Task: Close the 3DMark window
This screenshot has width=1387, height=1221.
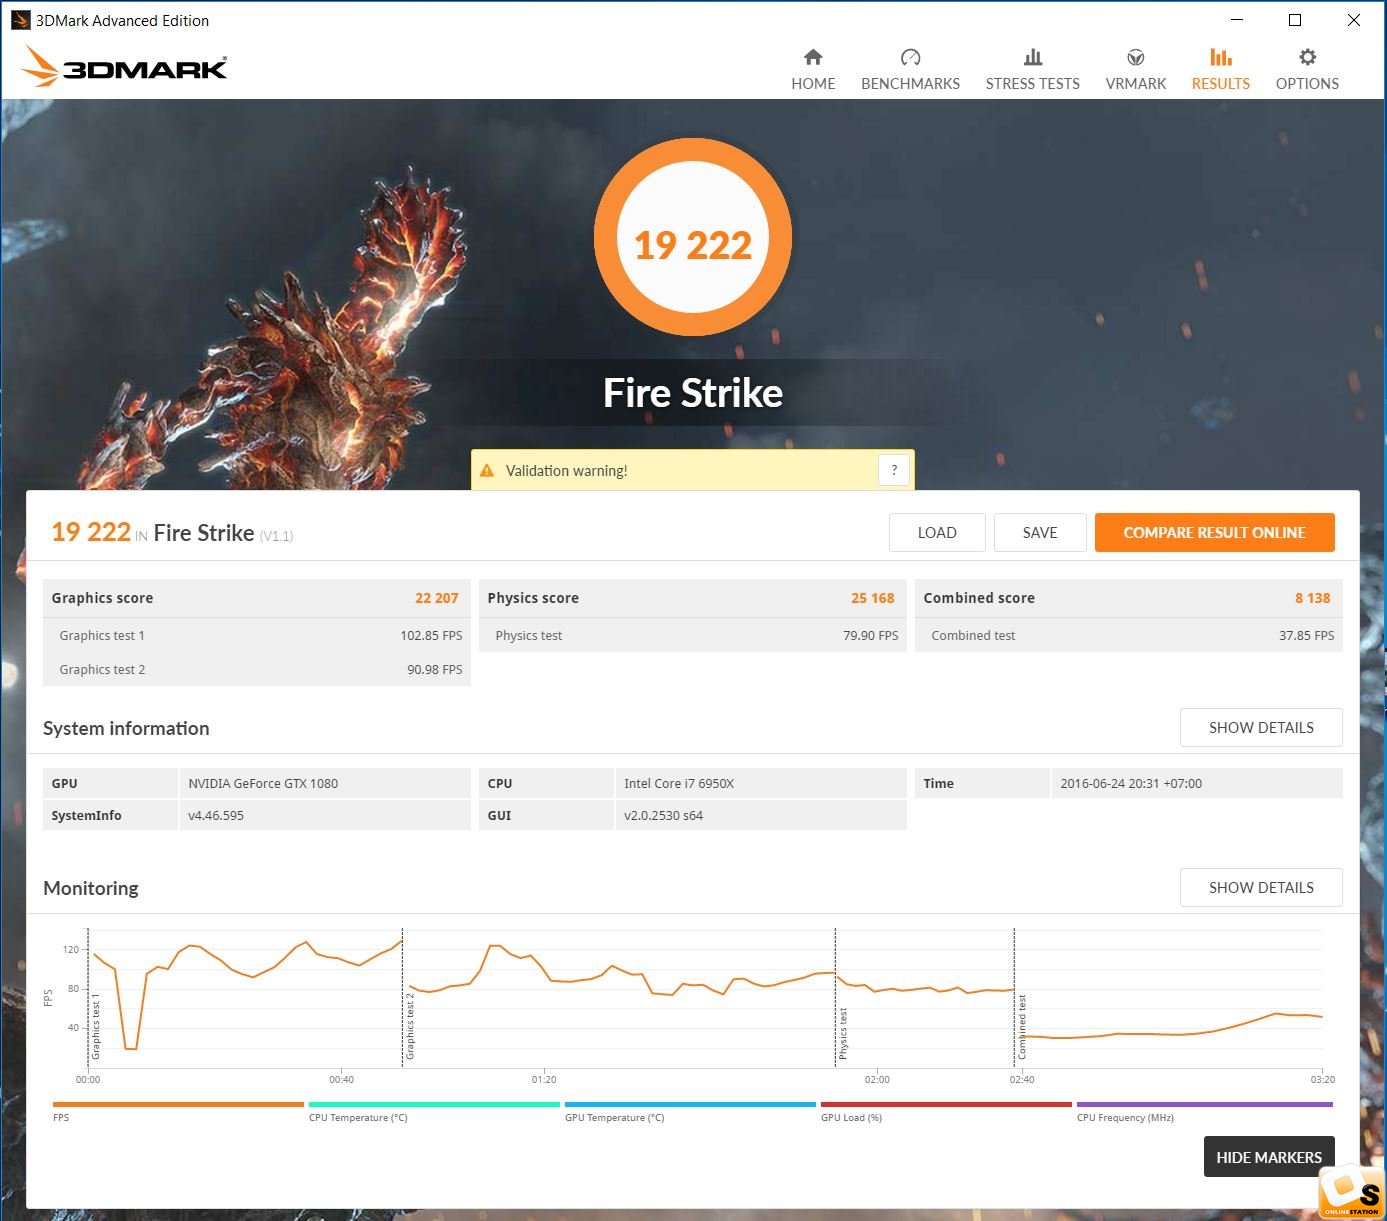Action: point(1353,20)
